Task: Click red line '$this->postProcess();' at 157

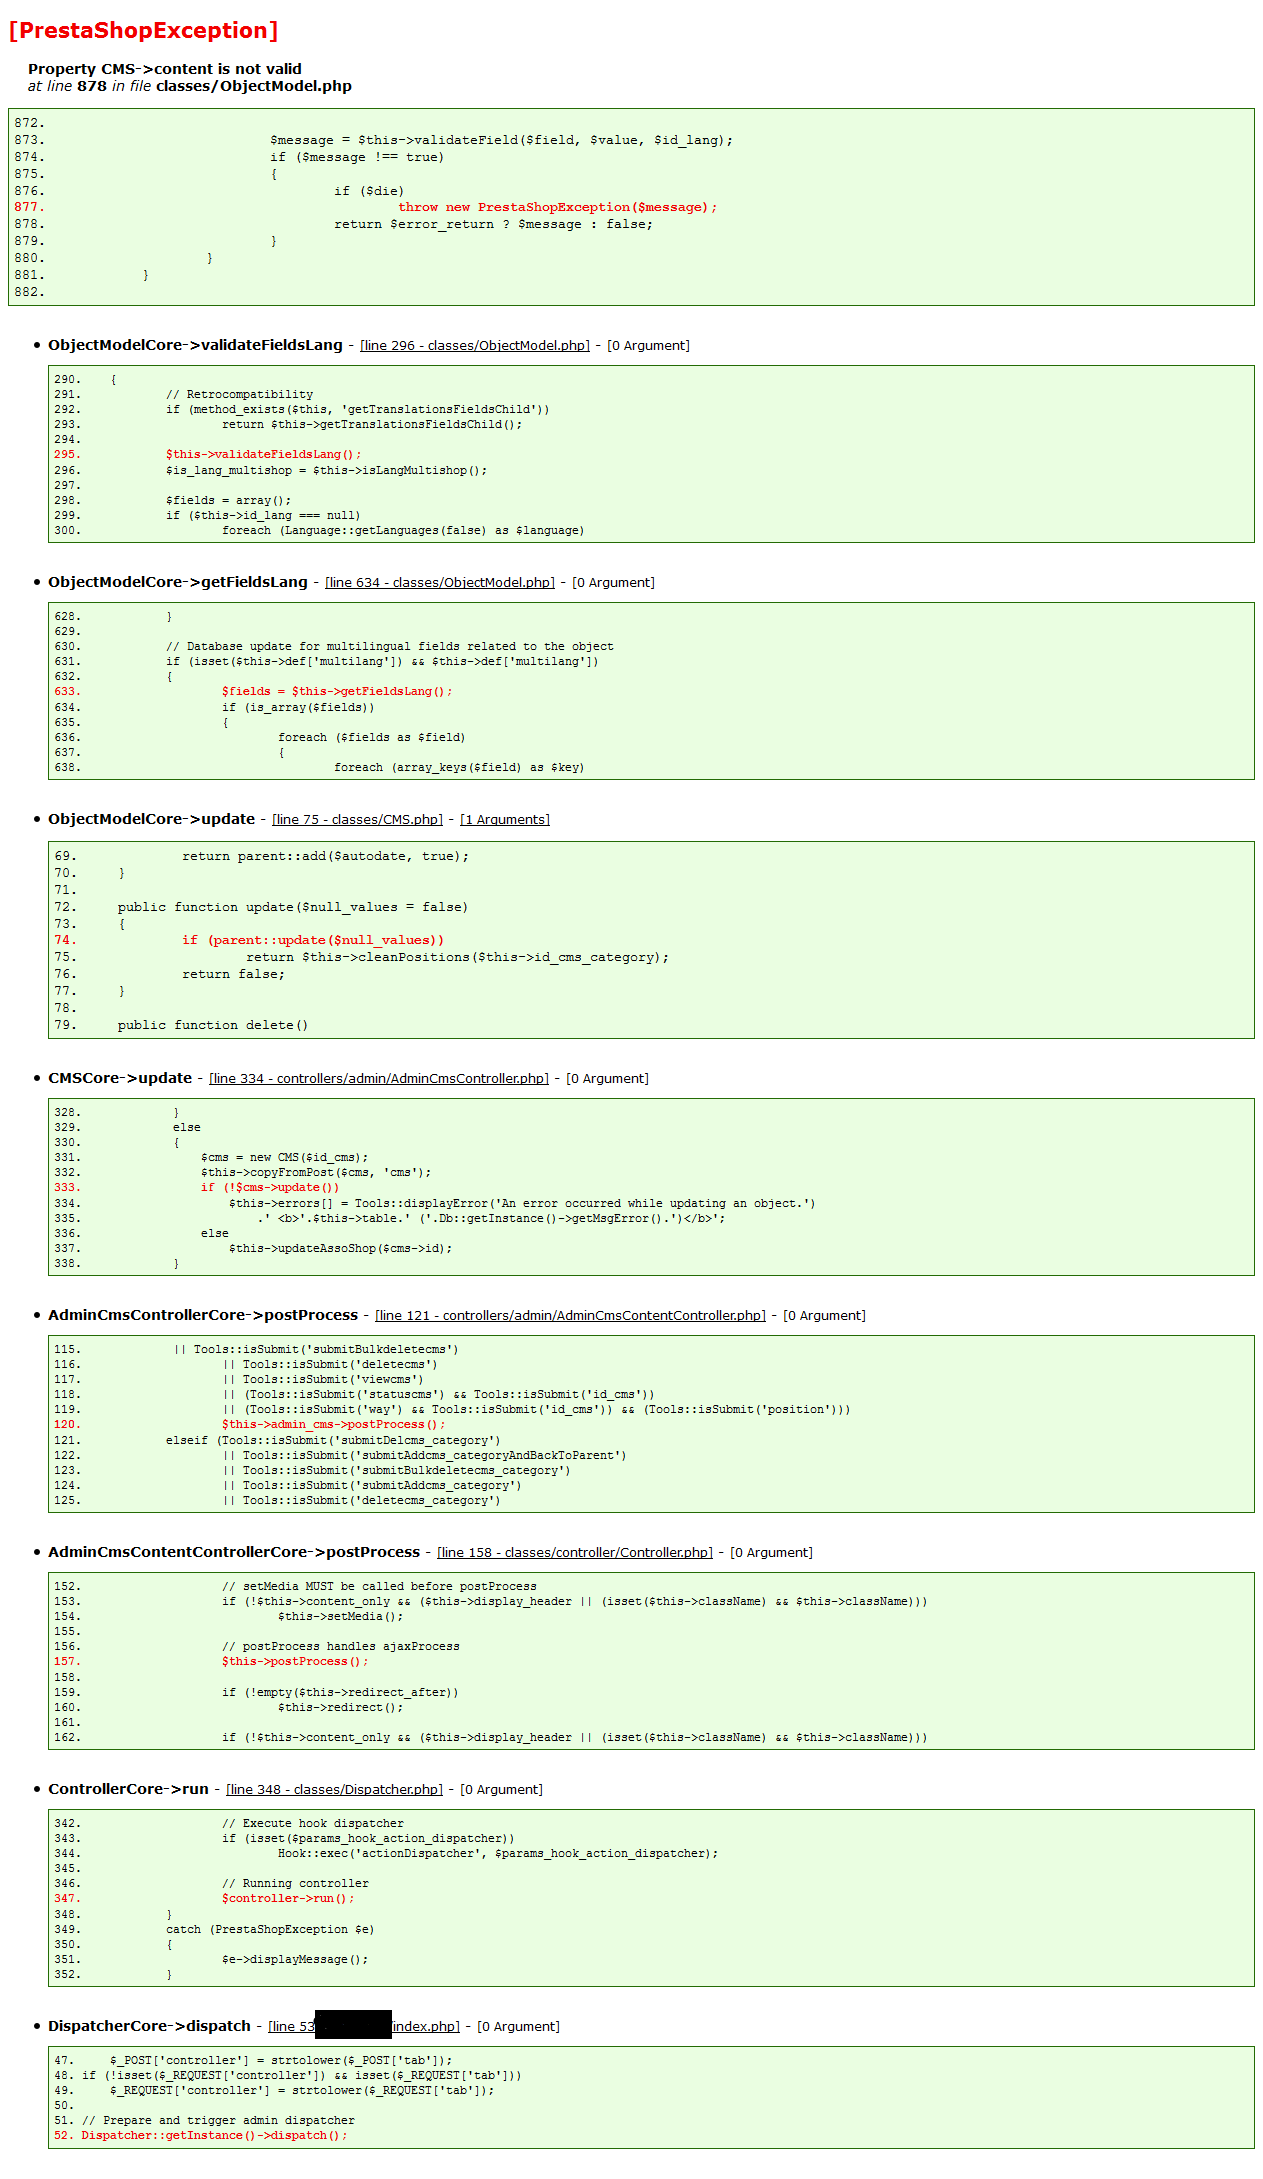Action: point(295,1662)
